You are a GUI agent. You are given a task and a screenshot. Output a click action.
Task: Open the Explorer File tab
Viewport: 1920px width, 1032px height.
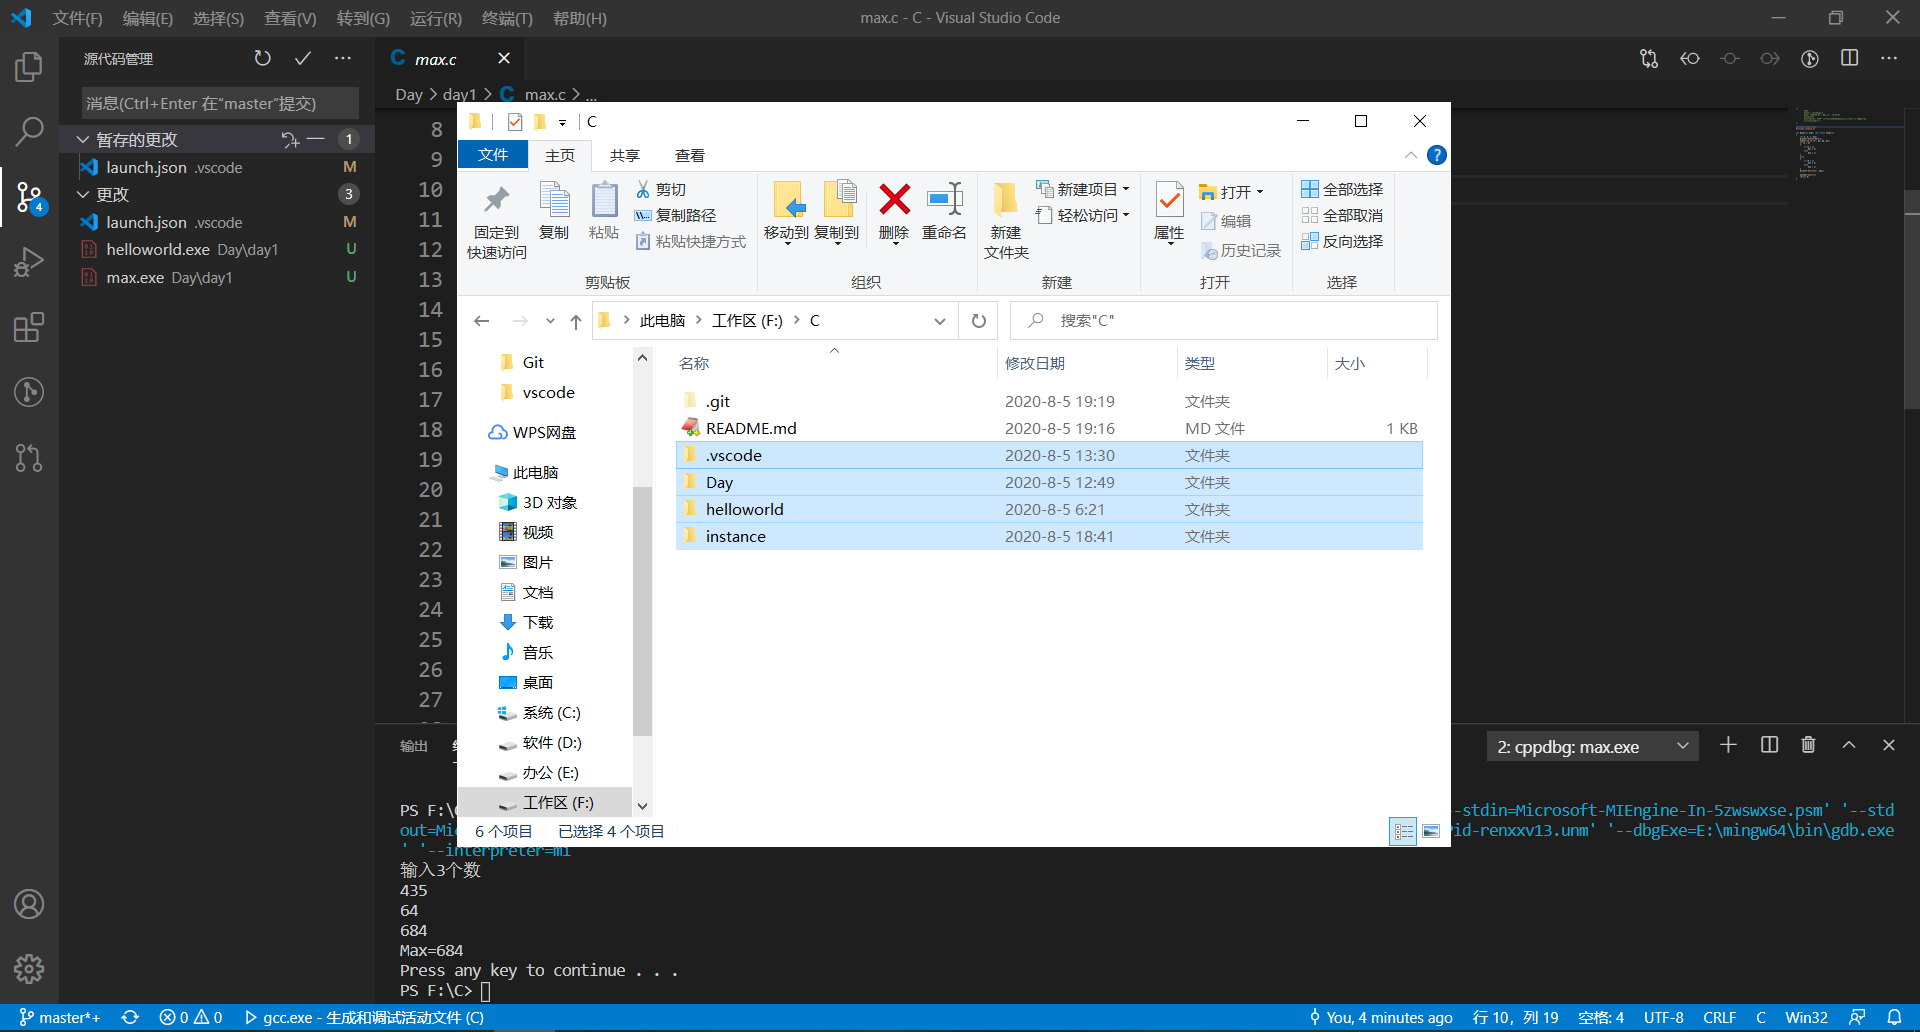click(x=493, y=155)
